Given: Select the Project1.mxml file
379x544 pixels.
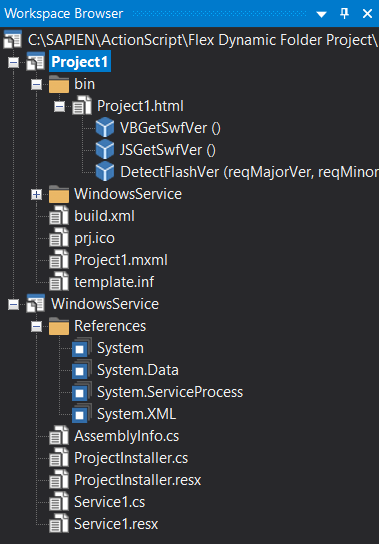Looking at the screenshot, I should pos(121,260).
